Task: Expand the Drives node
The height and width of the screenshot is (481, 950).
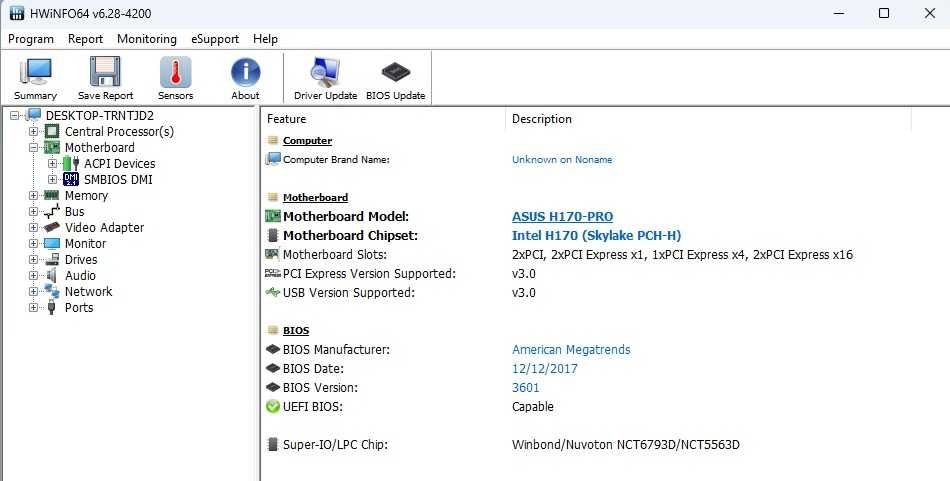Action: pos(33,259)
